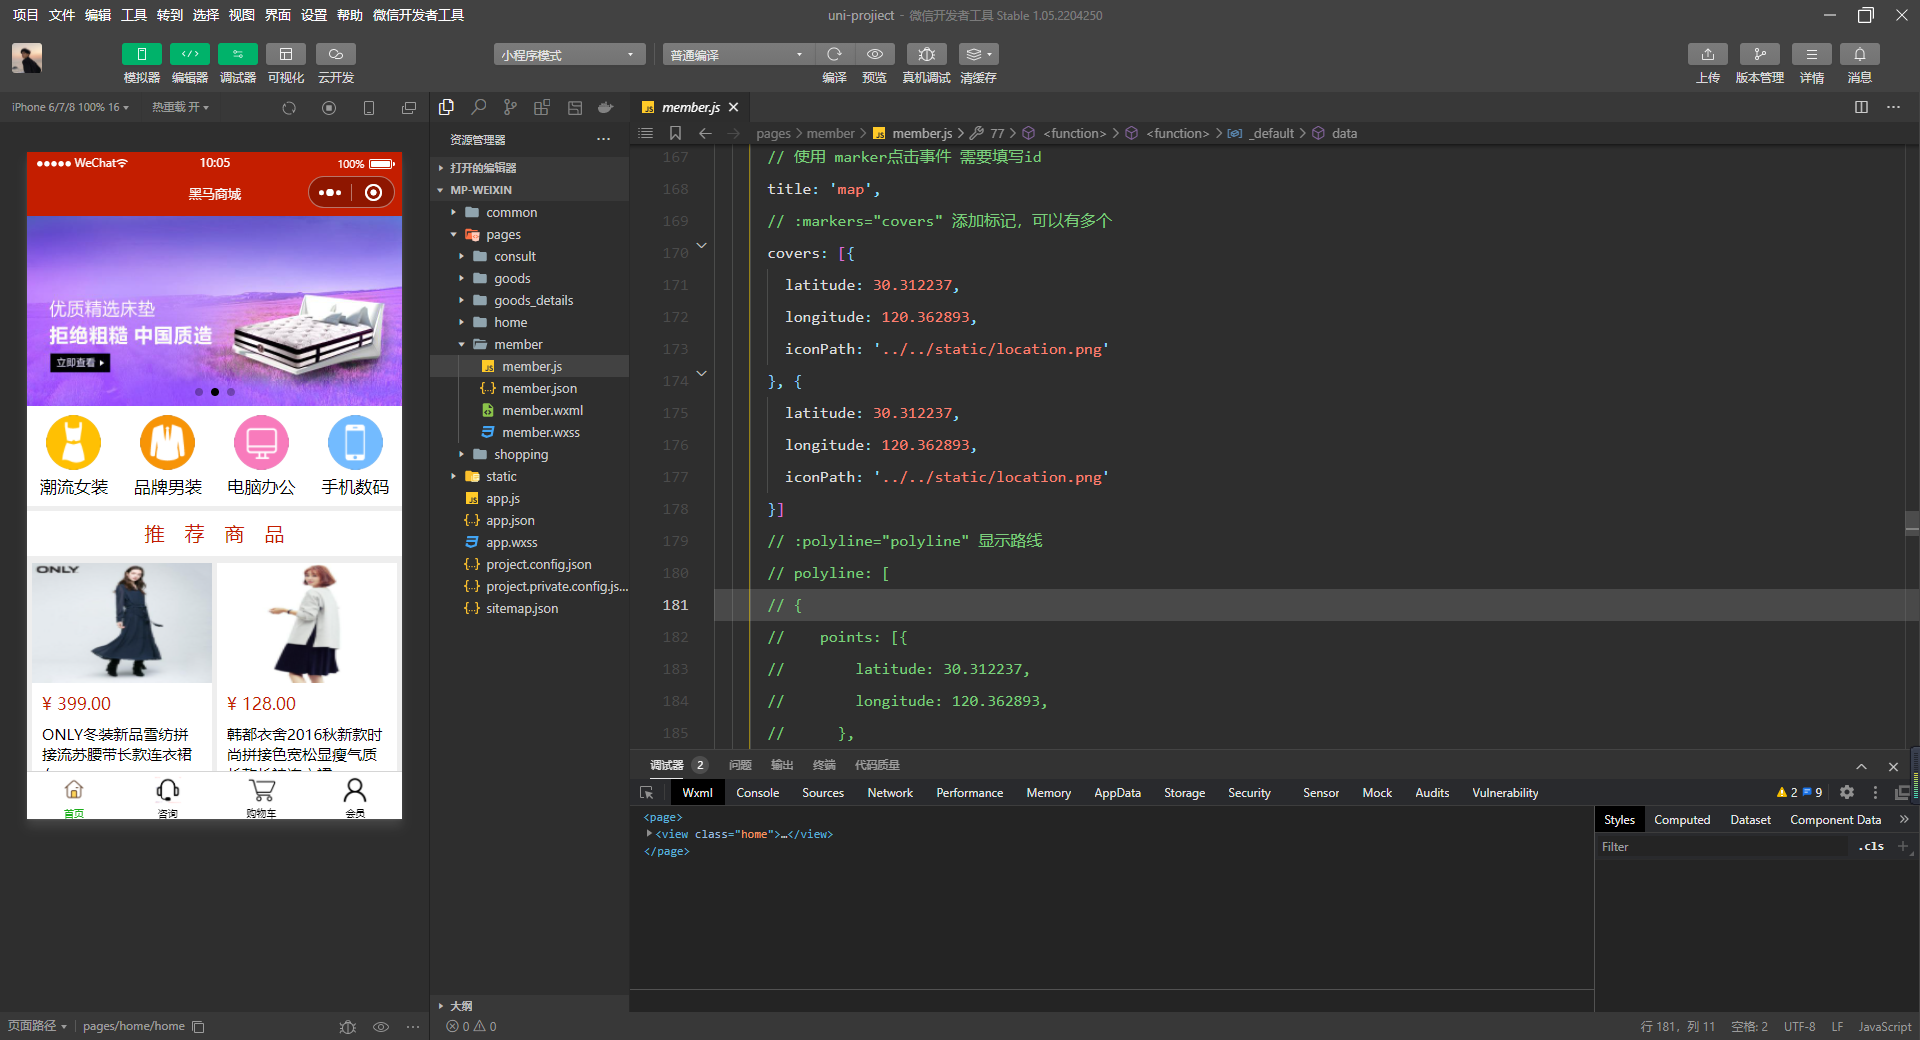Open the hot reload dropdown
The image size is (1920, 1040).
181,107
